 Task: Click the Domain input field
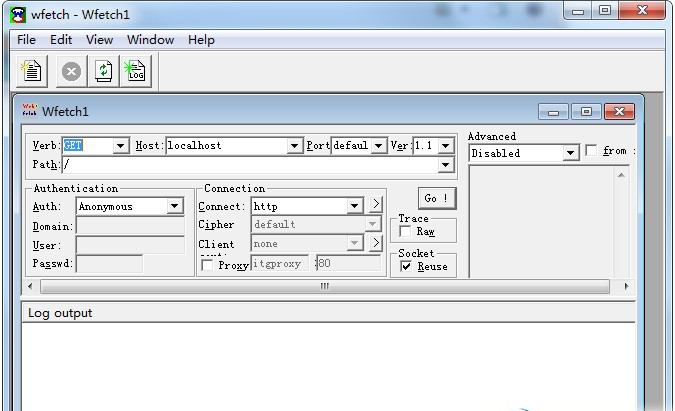point(130,226)
